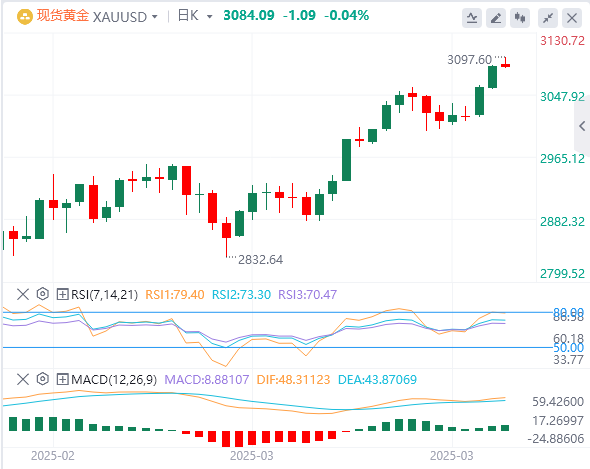This screenshot has height=469, width=590.
Task: Click the -24.88606 MACD axis label
Action: pos(556,439)
